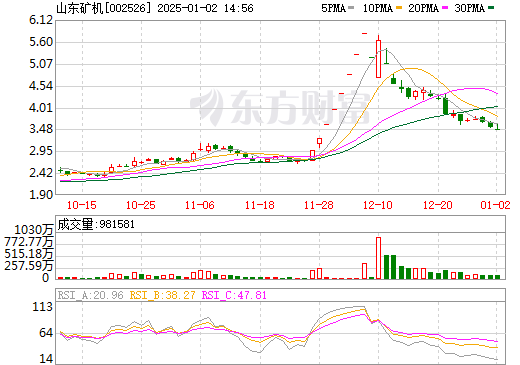Click the 2.42 price axis label
The image size is (520, 365).
pyautogui.click(x=41, y=173)
